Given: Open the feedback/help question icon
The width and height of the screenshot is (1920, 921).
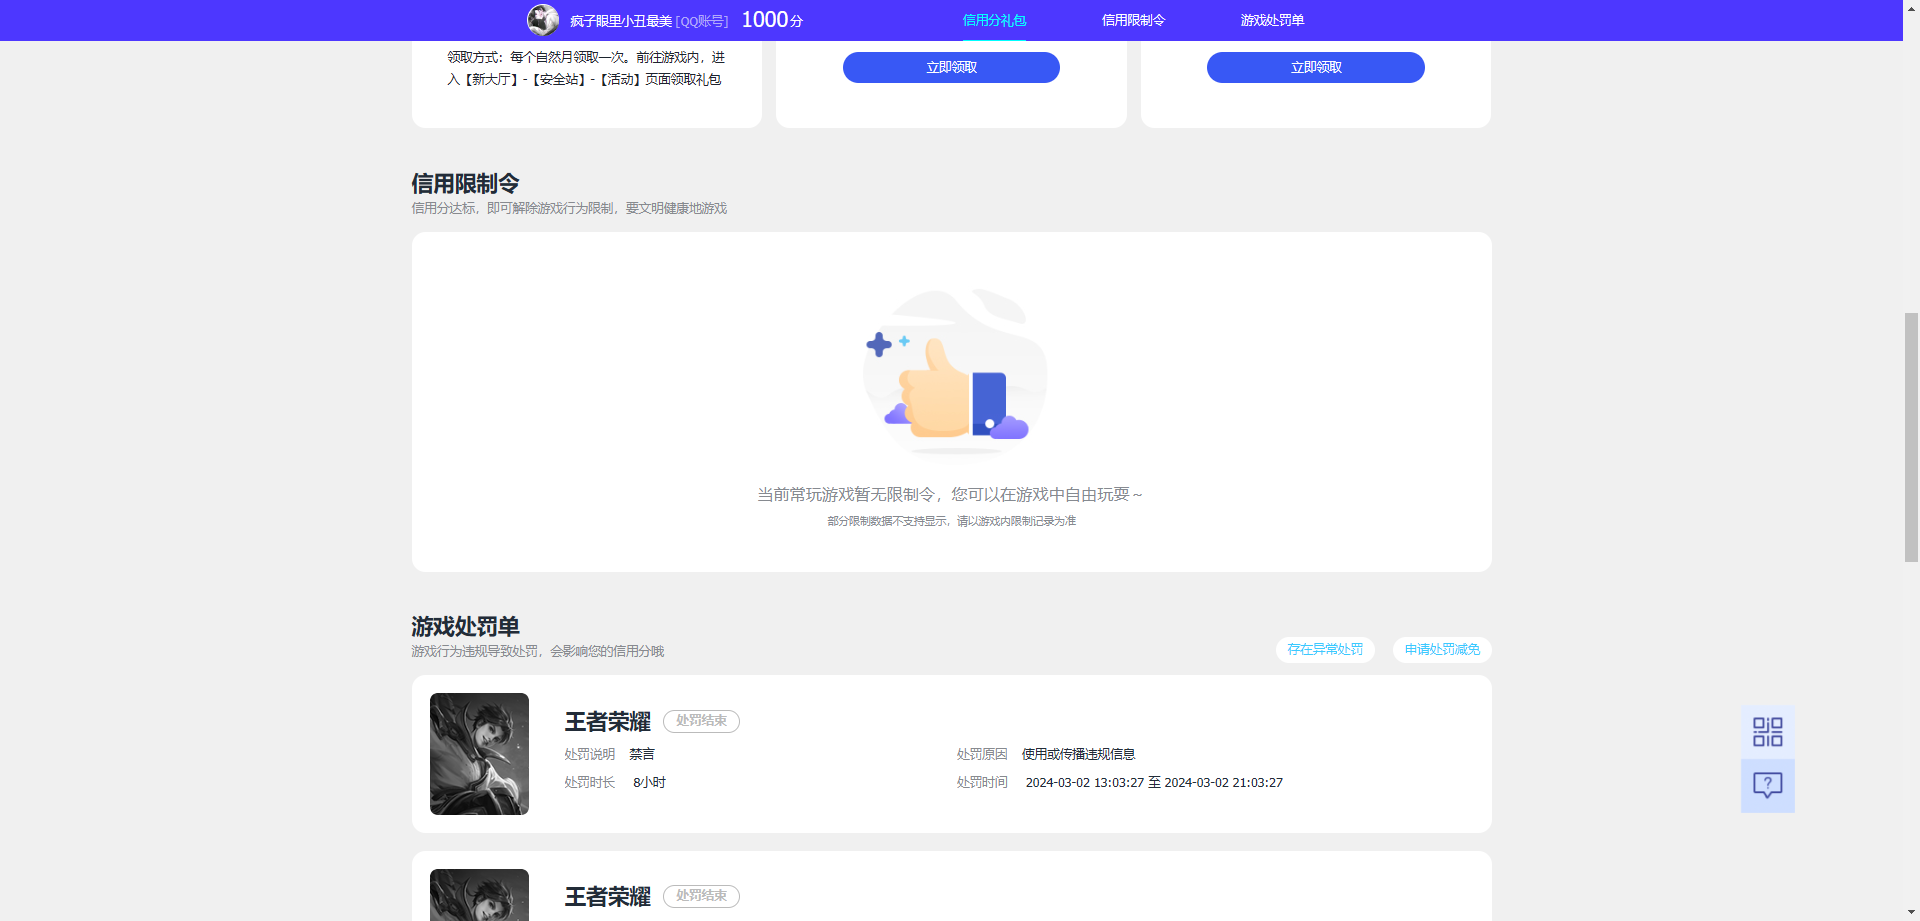Looking at the screenshot, I should 1767,785.
